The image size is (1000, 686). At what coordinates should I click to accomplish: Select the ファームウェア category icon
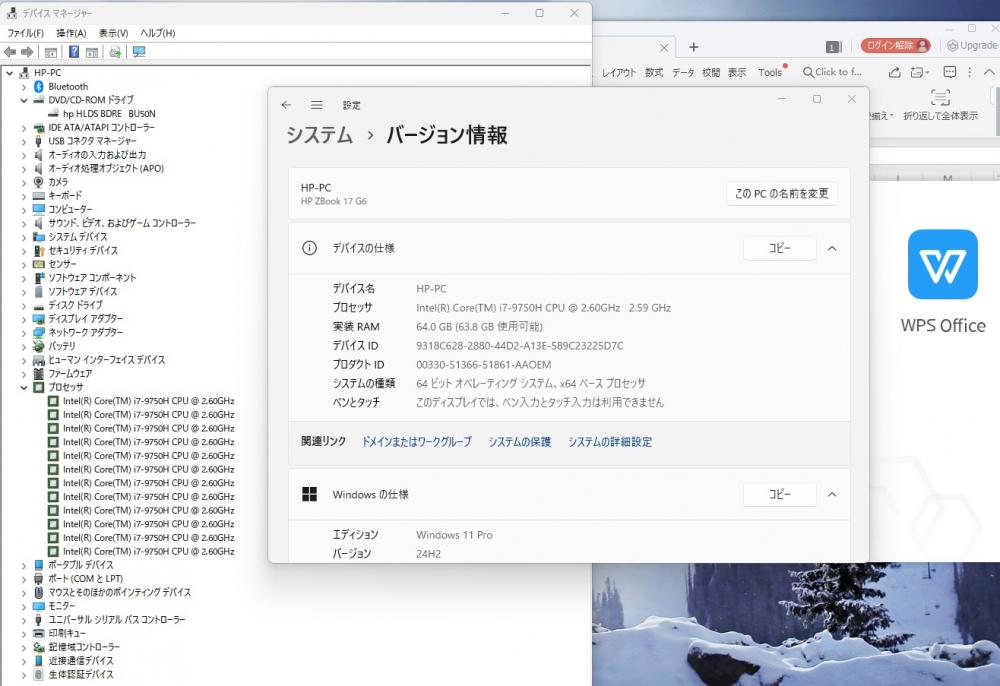pos(38,373)
